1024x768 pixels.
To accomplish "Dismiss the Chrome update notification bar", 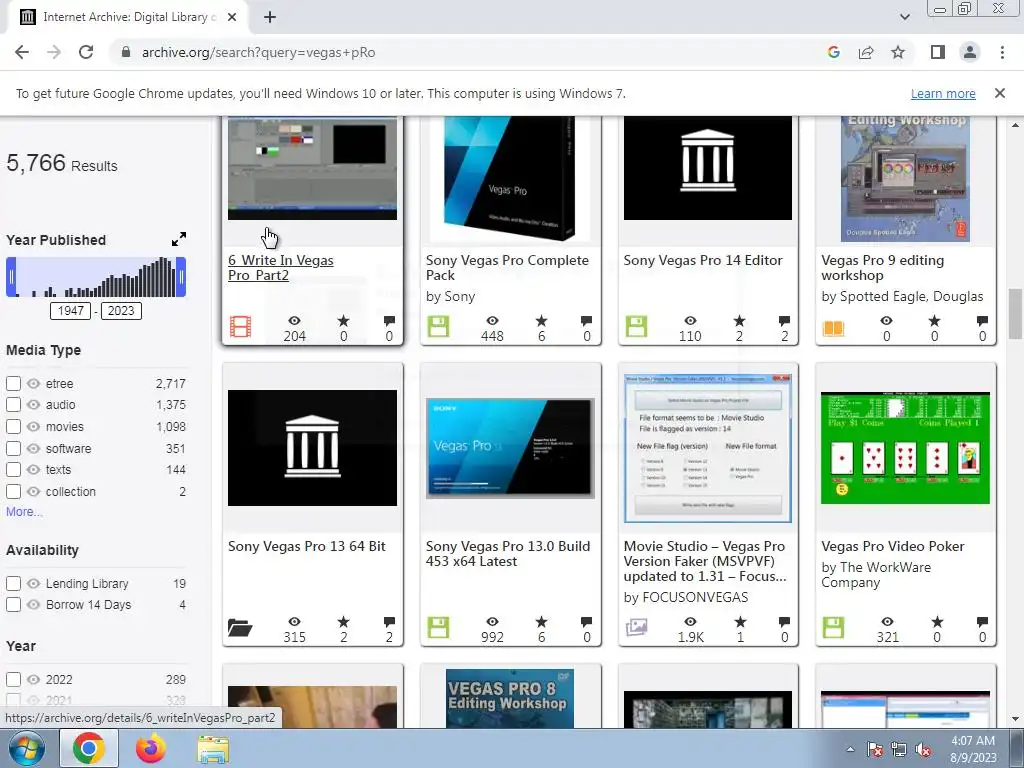I will pos(999,93).
